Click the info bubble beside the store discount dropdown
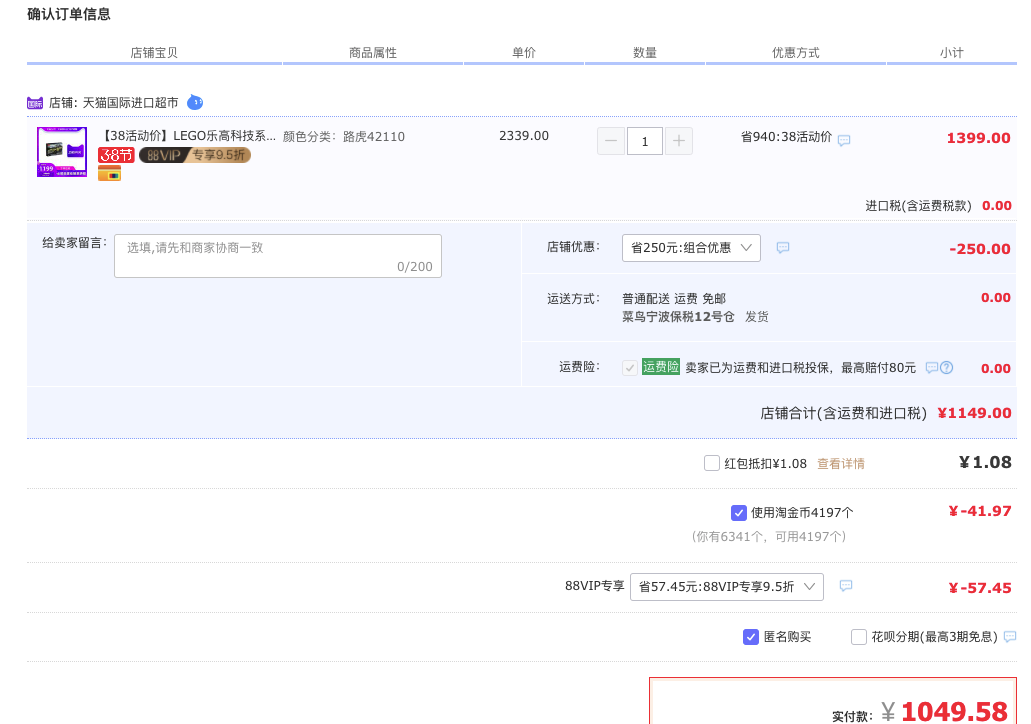Viewport: 1031px width, 724px height. [782, 247]
